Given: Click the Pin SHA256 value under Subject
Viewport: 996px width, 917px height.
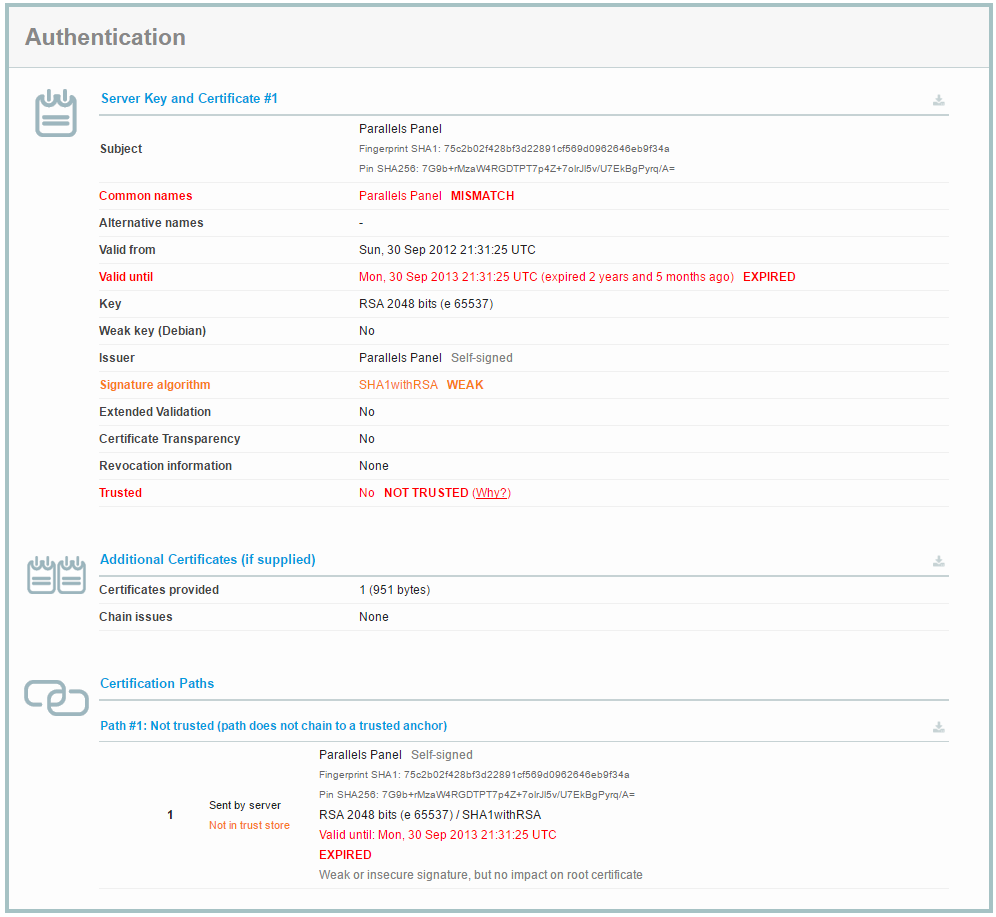Looking at the screenshot, I should [x=520, y=168].
